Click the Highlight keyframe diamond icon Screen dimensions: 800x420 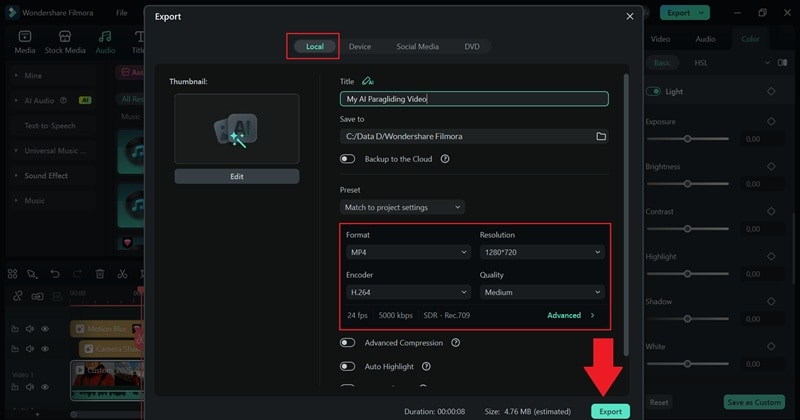tap(771, 256)
